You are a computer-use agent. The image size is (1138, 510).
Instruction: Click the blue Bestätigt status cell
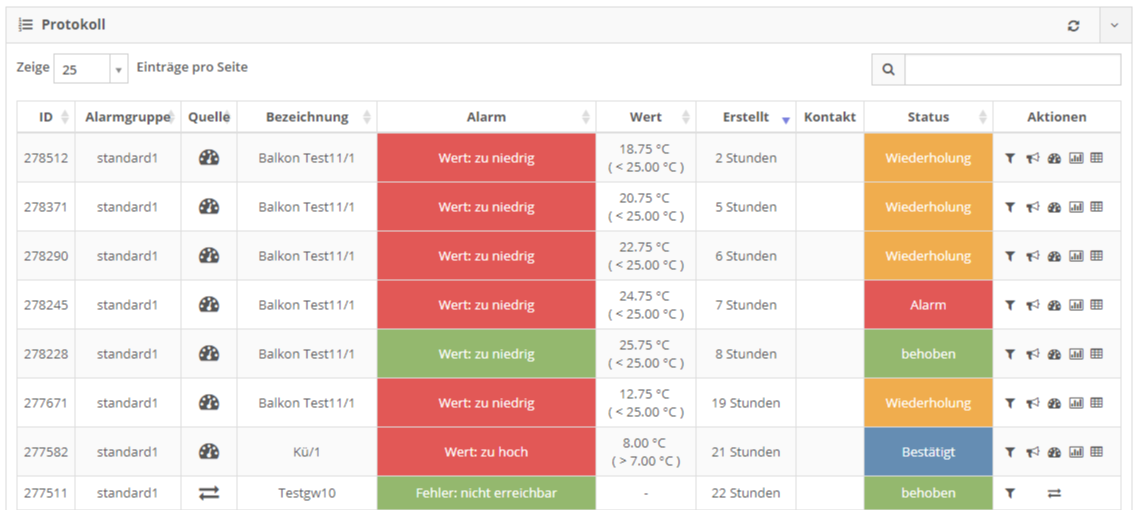[928, 452]
